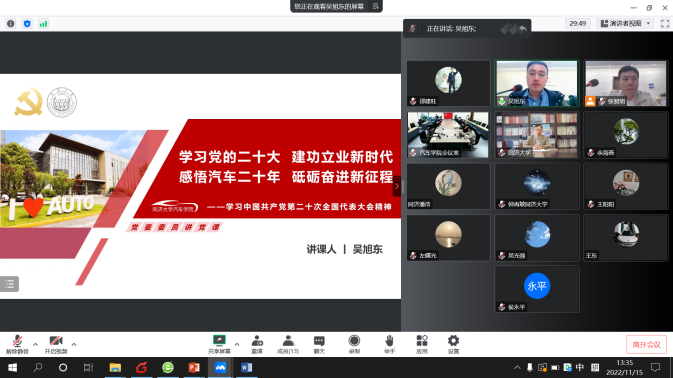Screen dimensions: 673x378
Task: Start recording with the 录制 button
Action: pos(354,345)
